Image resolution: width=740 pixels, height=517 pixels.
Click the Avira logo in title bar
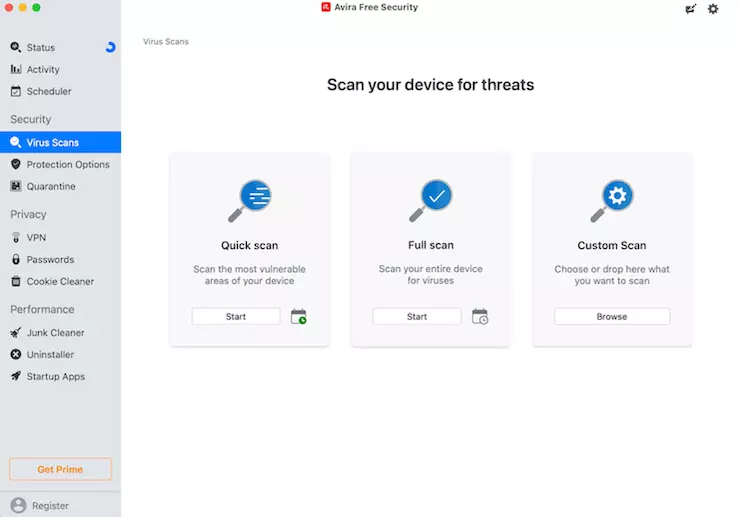tap(326, 7)
